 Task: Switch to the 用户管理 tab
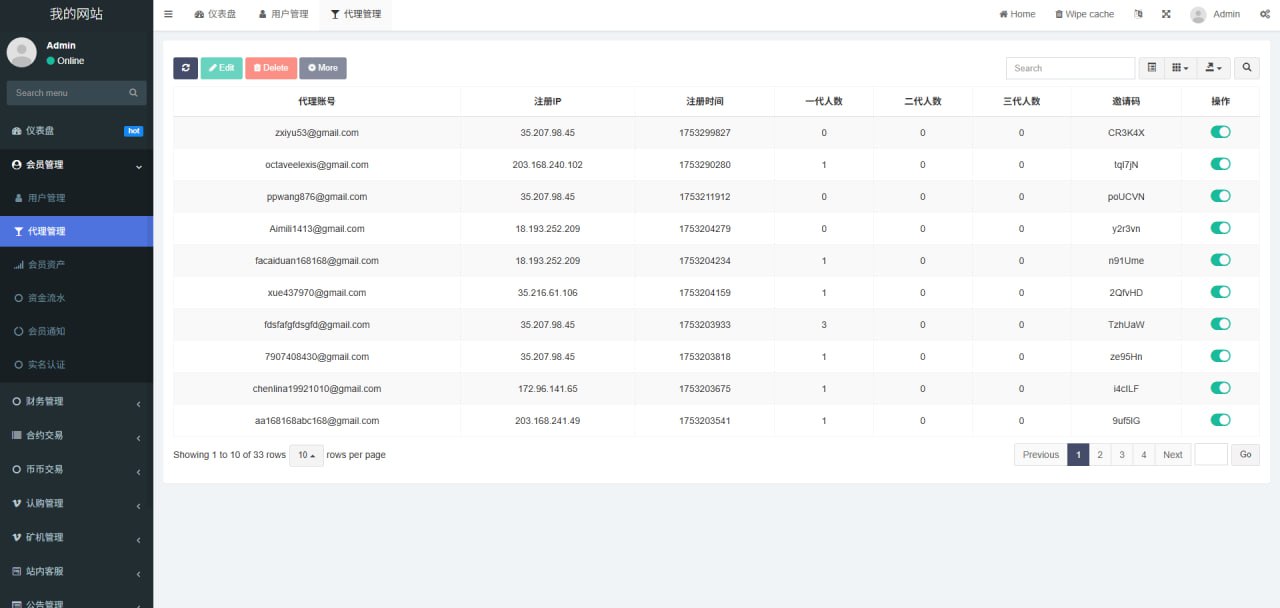pos(283,14)
